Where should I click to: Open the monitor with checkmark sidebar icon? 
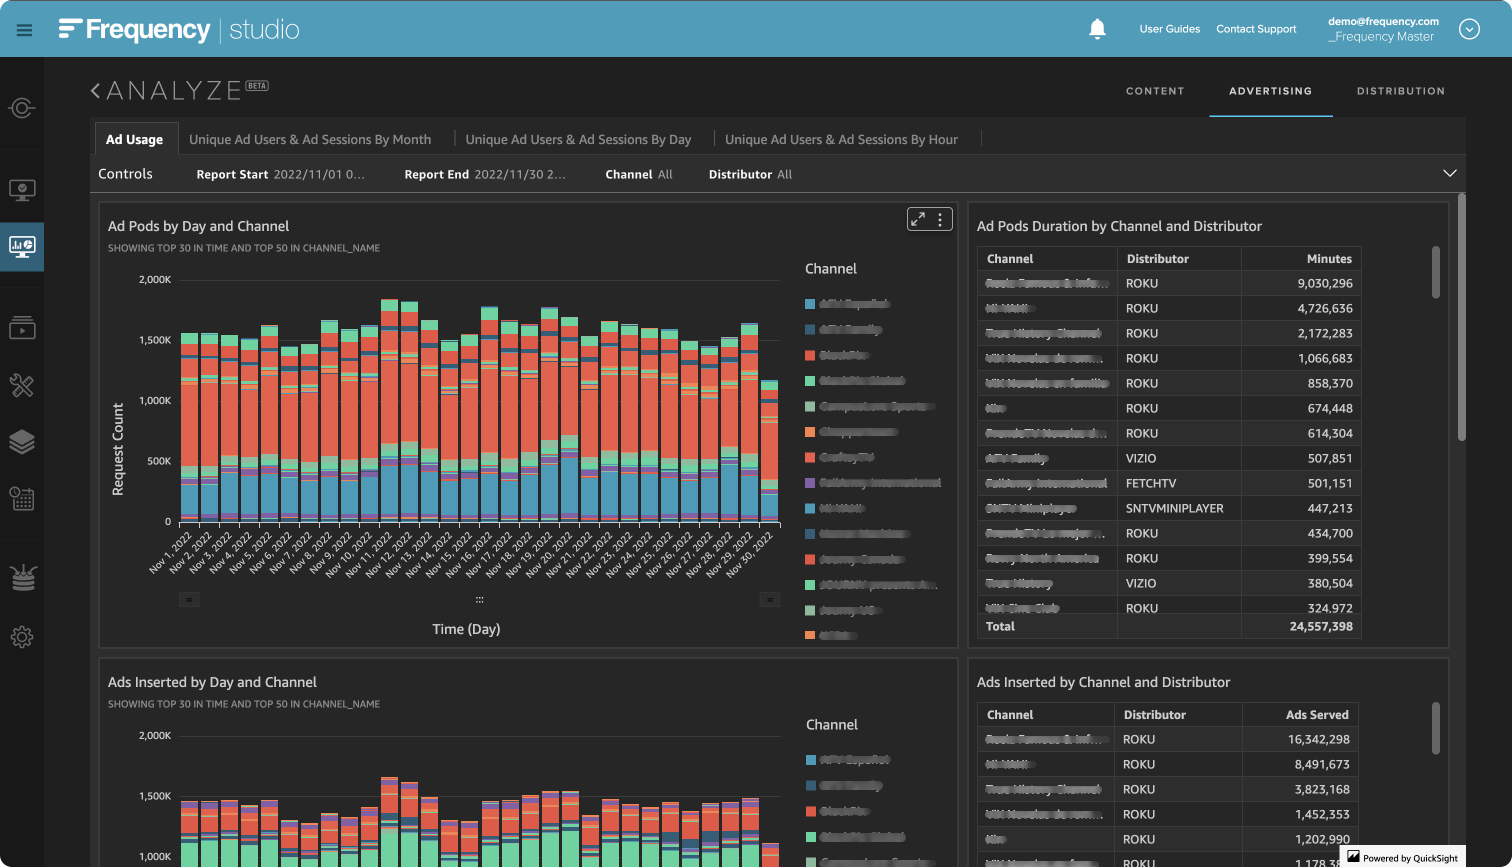[22, 189]
